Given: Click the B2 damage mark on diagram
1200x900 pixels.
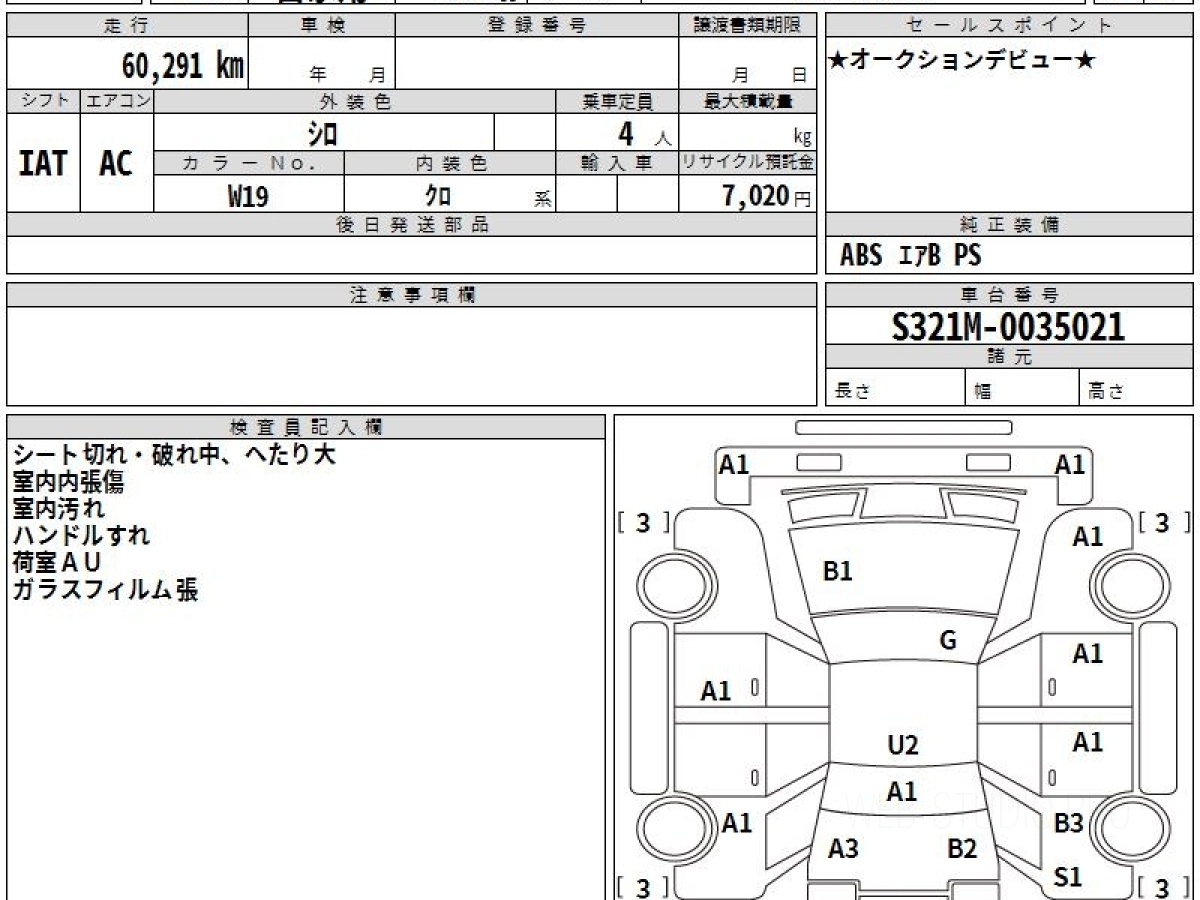Looking at the screenshot, I should tap(962, 849).
